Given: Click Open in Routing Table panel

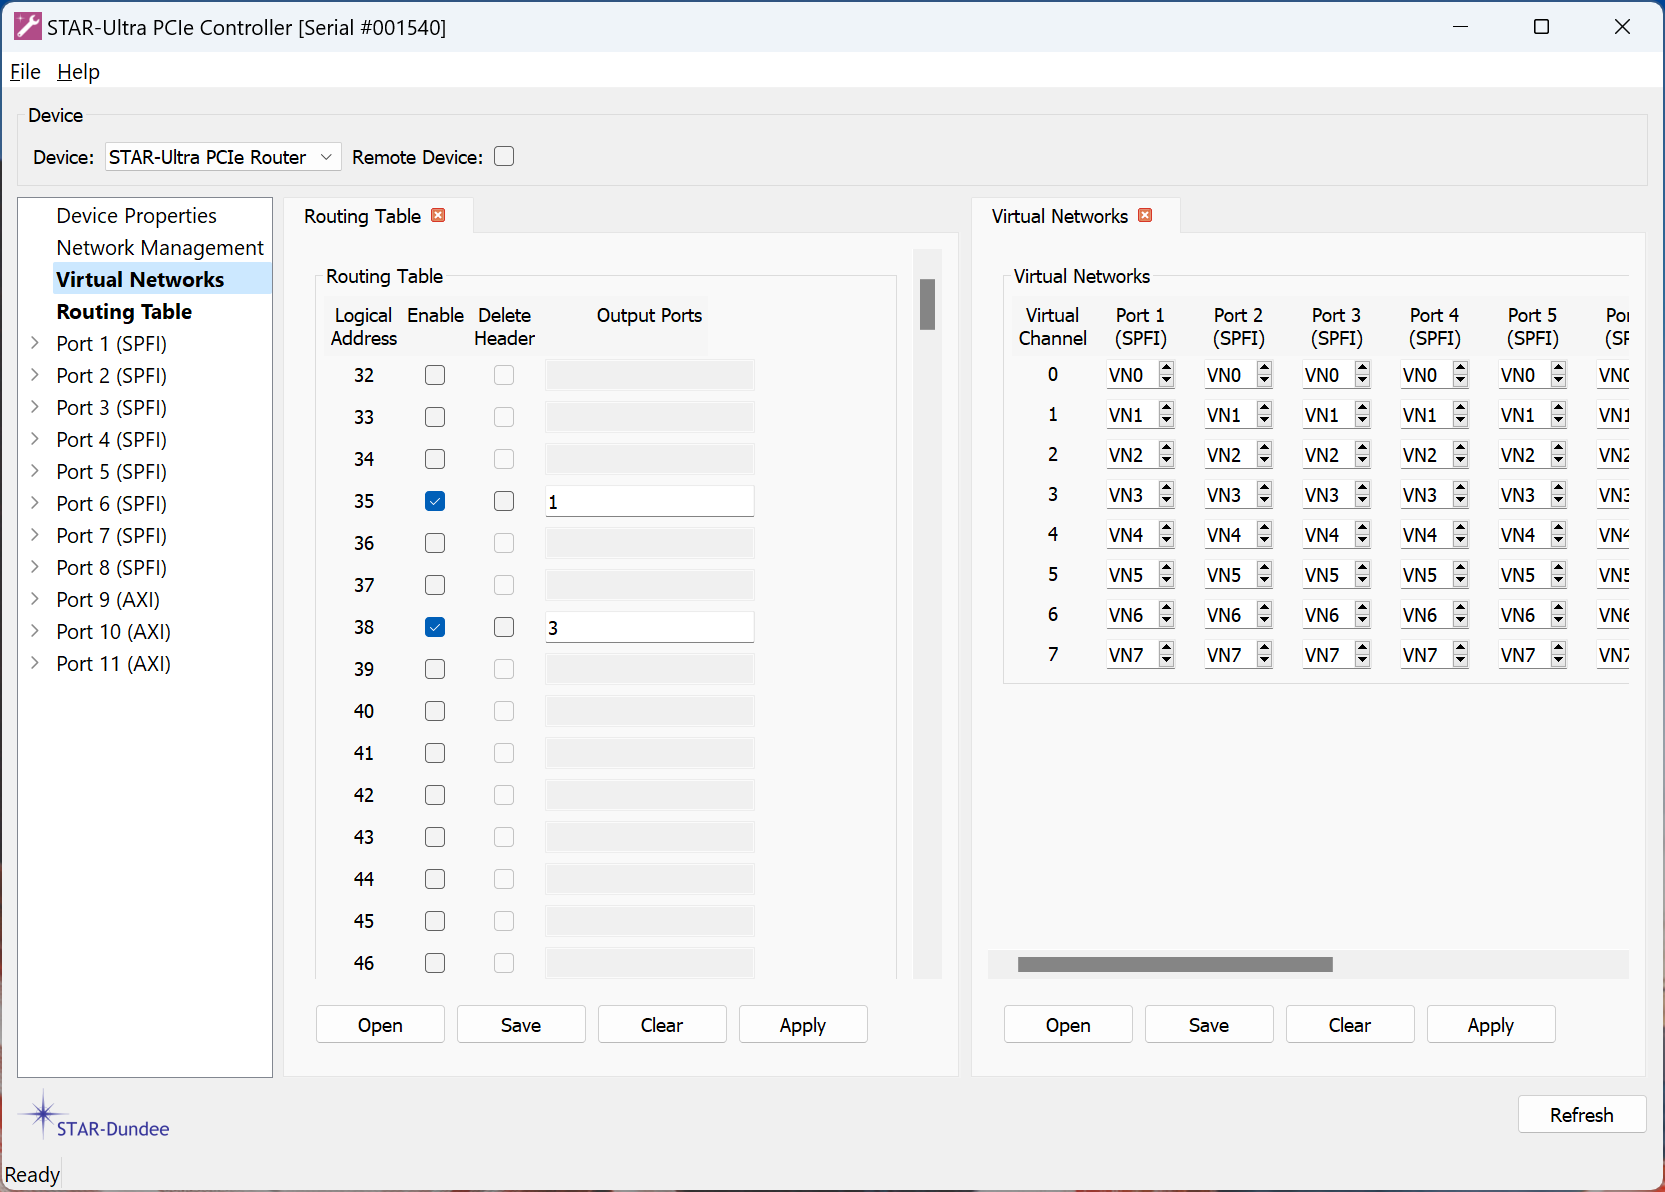Looking at the screenshot, I should pyautogui.click(x=380, y=1025).
